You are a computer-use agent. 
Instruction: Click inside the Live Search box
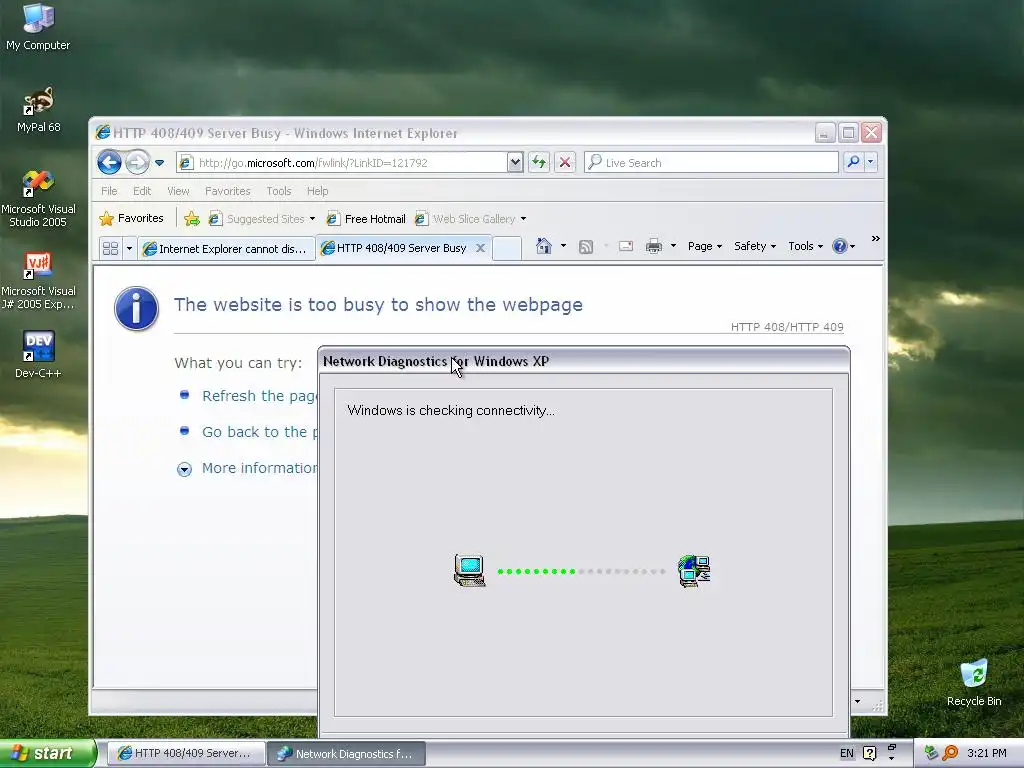pos(711,163)
